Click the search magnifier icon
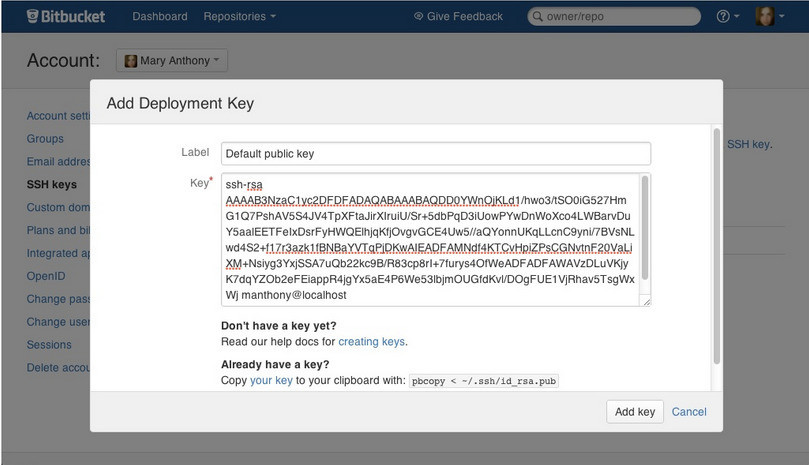This screenshot has width=809, height=465. 537,16
